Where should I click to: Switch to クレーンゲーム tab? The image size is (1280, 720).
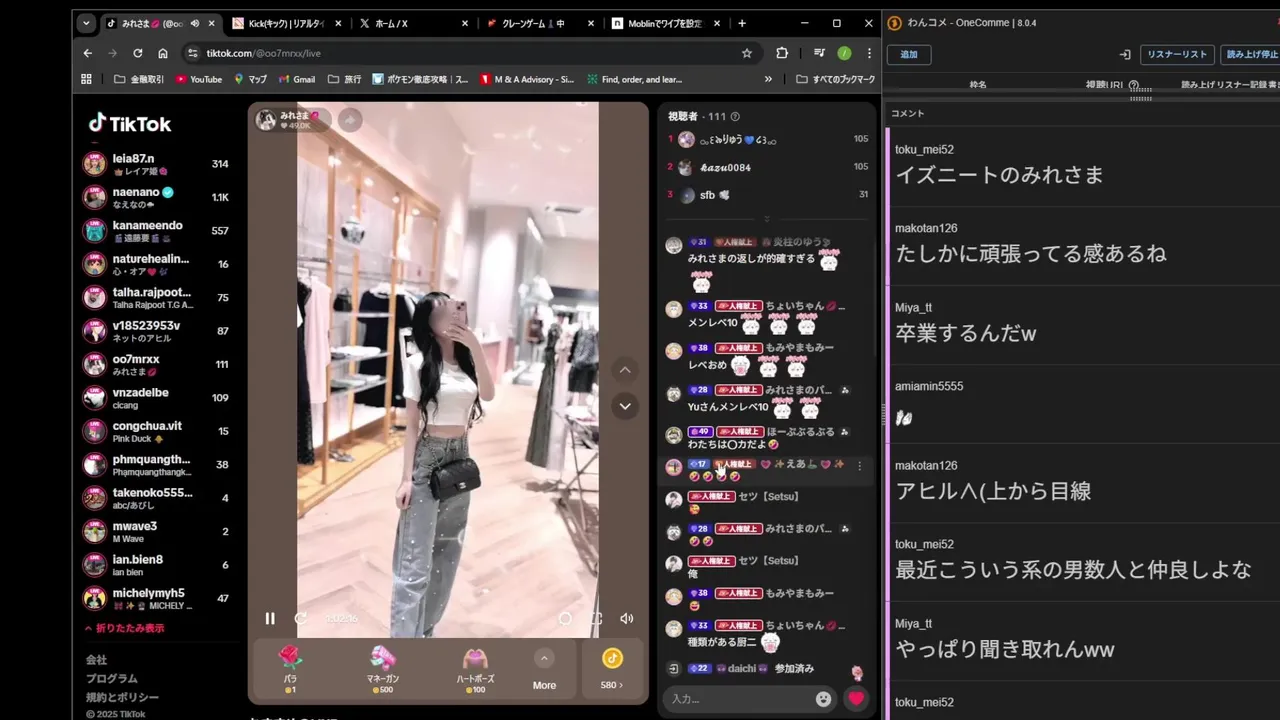(x=539, y=23)
